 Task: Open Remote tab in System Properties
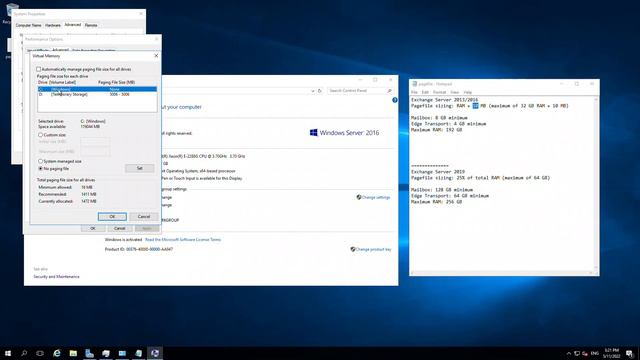[x=91, y=25]
